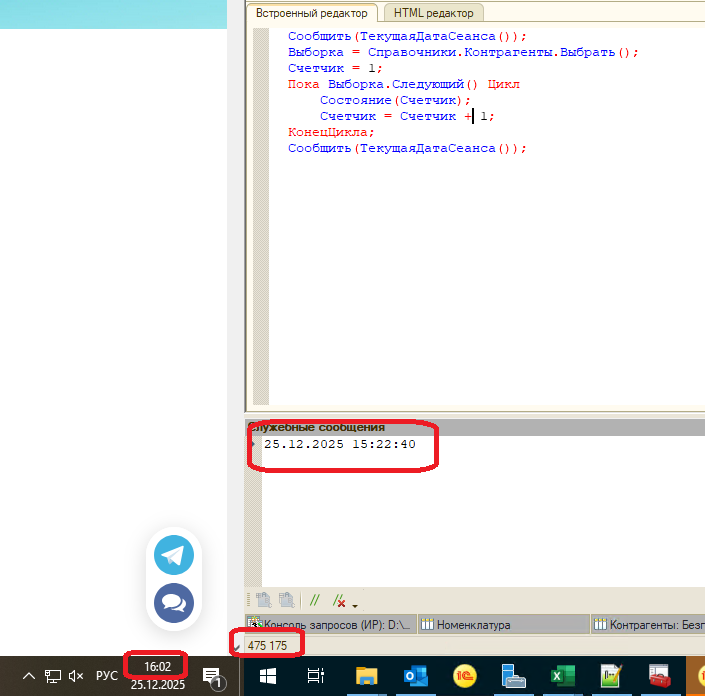Open Task View on the taskbar

316,675
